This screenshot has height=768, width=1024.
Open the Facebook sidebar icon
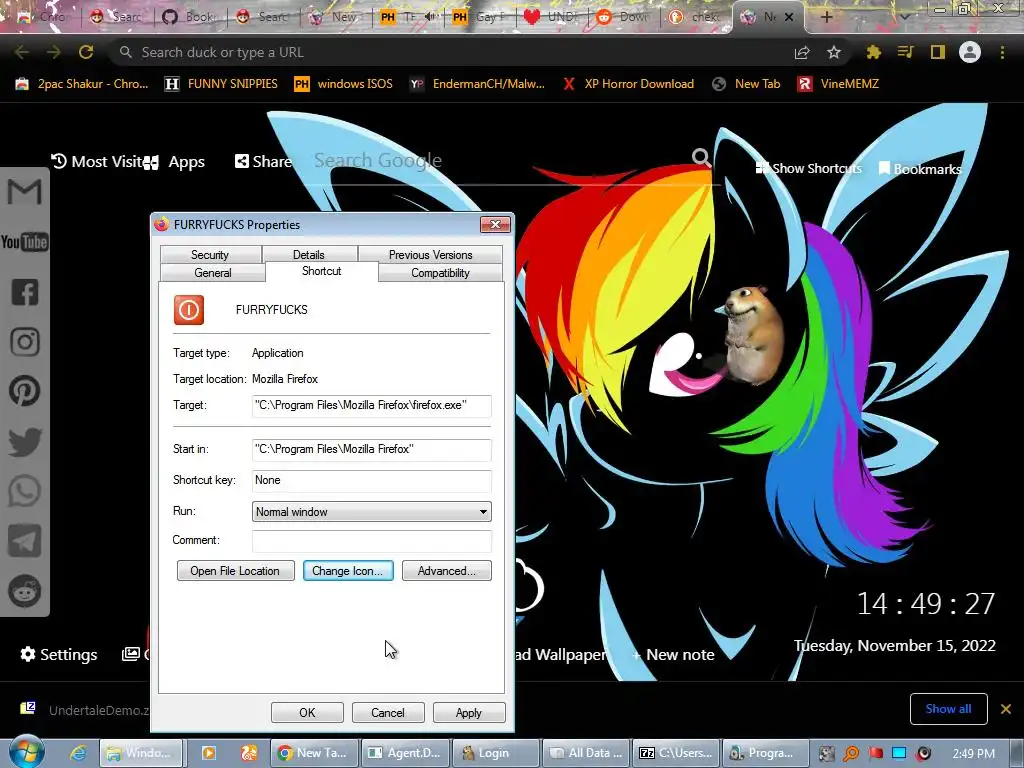(x=25, y=292)
